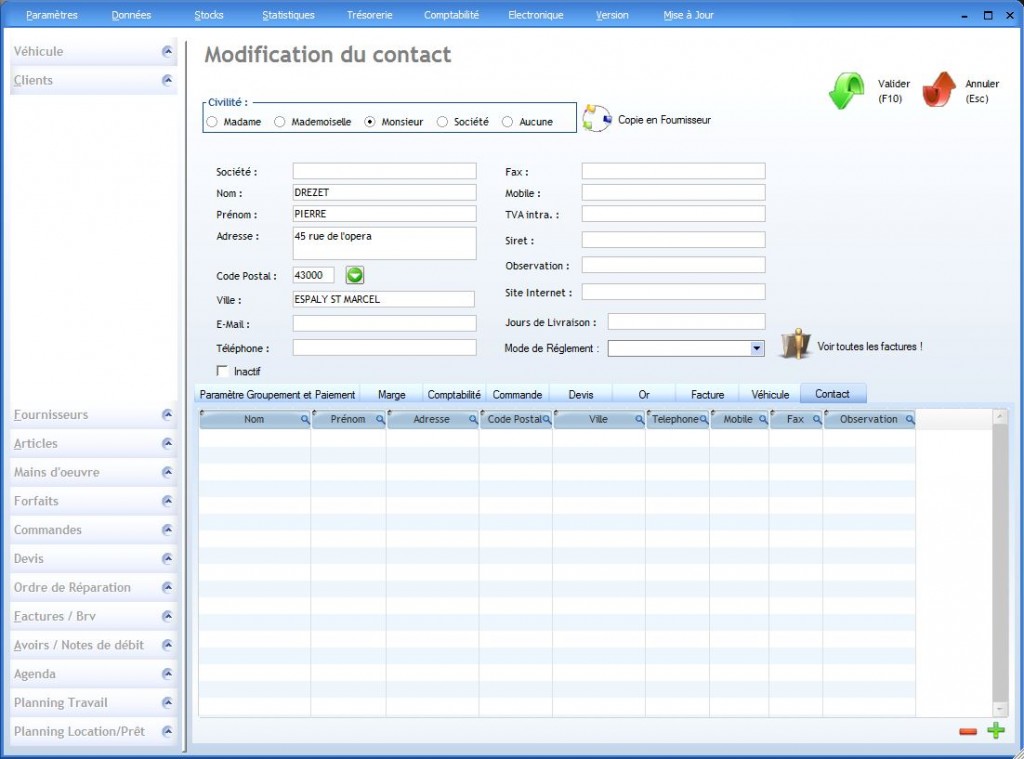
Task: Open the Statistiques menu
Action: [x=288, y=14]
